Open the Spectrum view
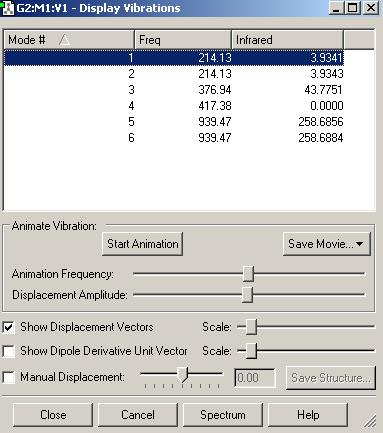The width and height of the screenshot is (383, 433). (x=223, y=415)
